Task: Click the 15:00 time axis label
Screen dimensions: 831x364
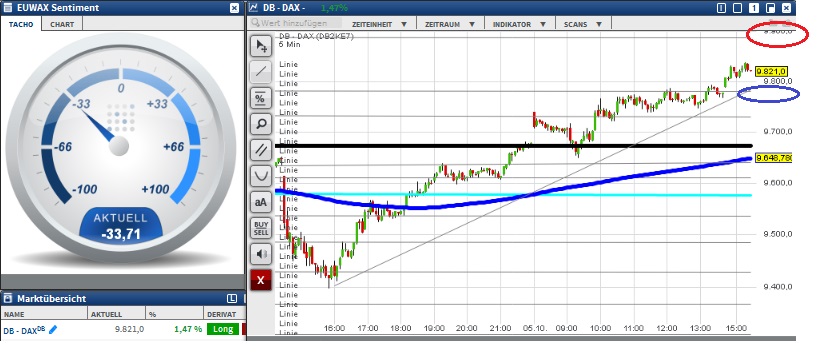Action: pyautogui.click(x=737, y=329)
